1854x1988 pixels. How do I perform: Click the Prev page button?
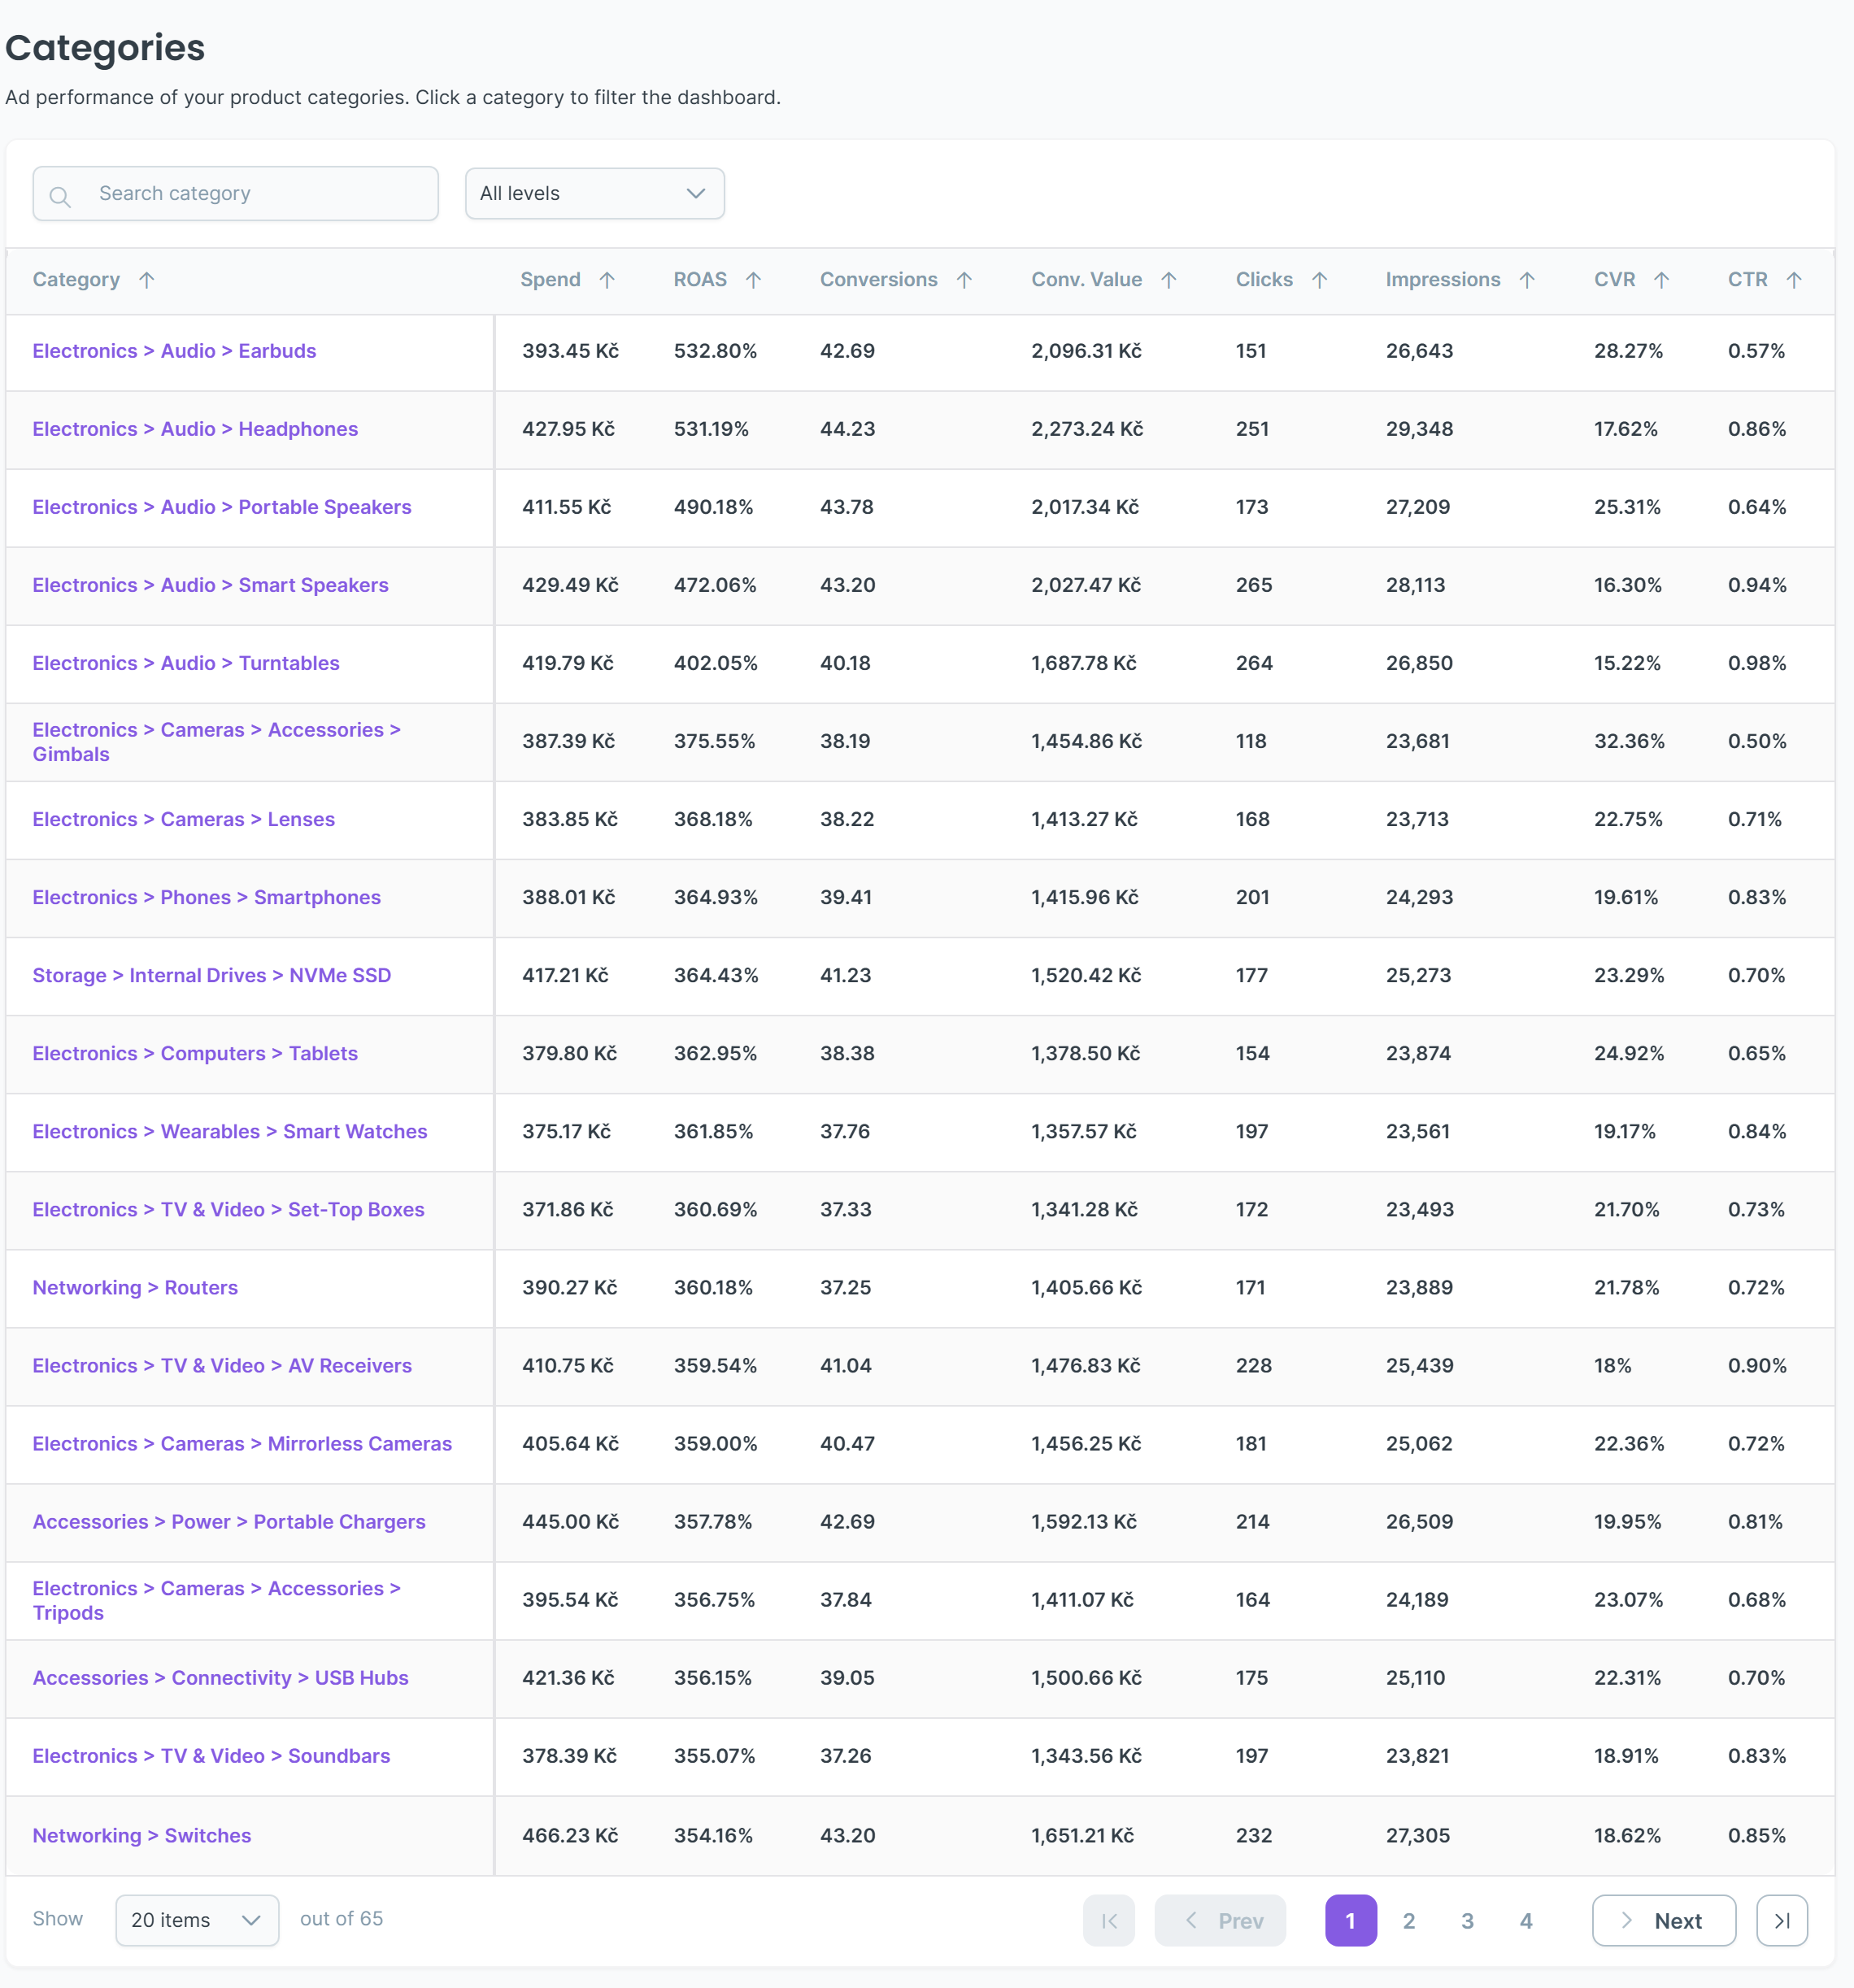(1220, 1920)
